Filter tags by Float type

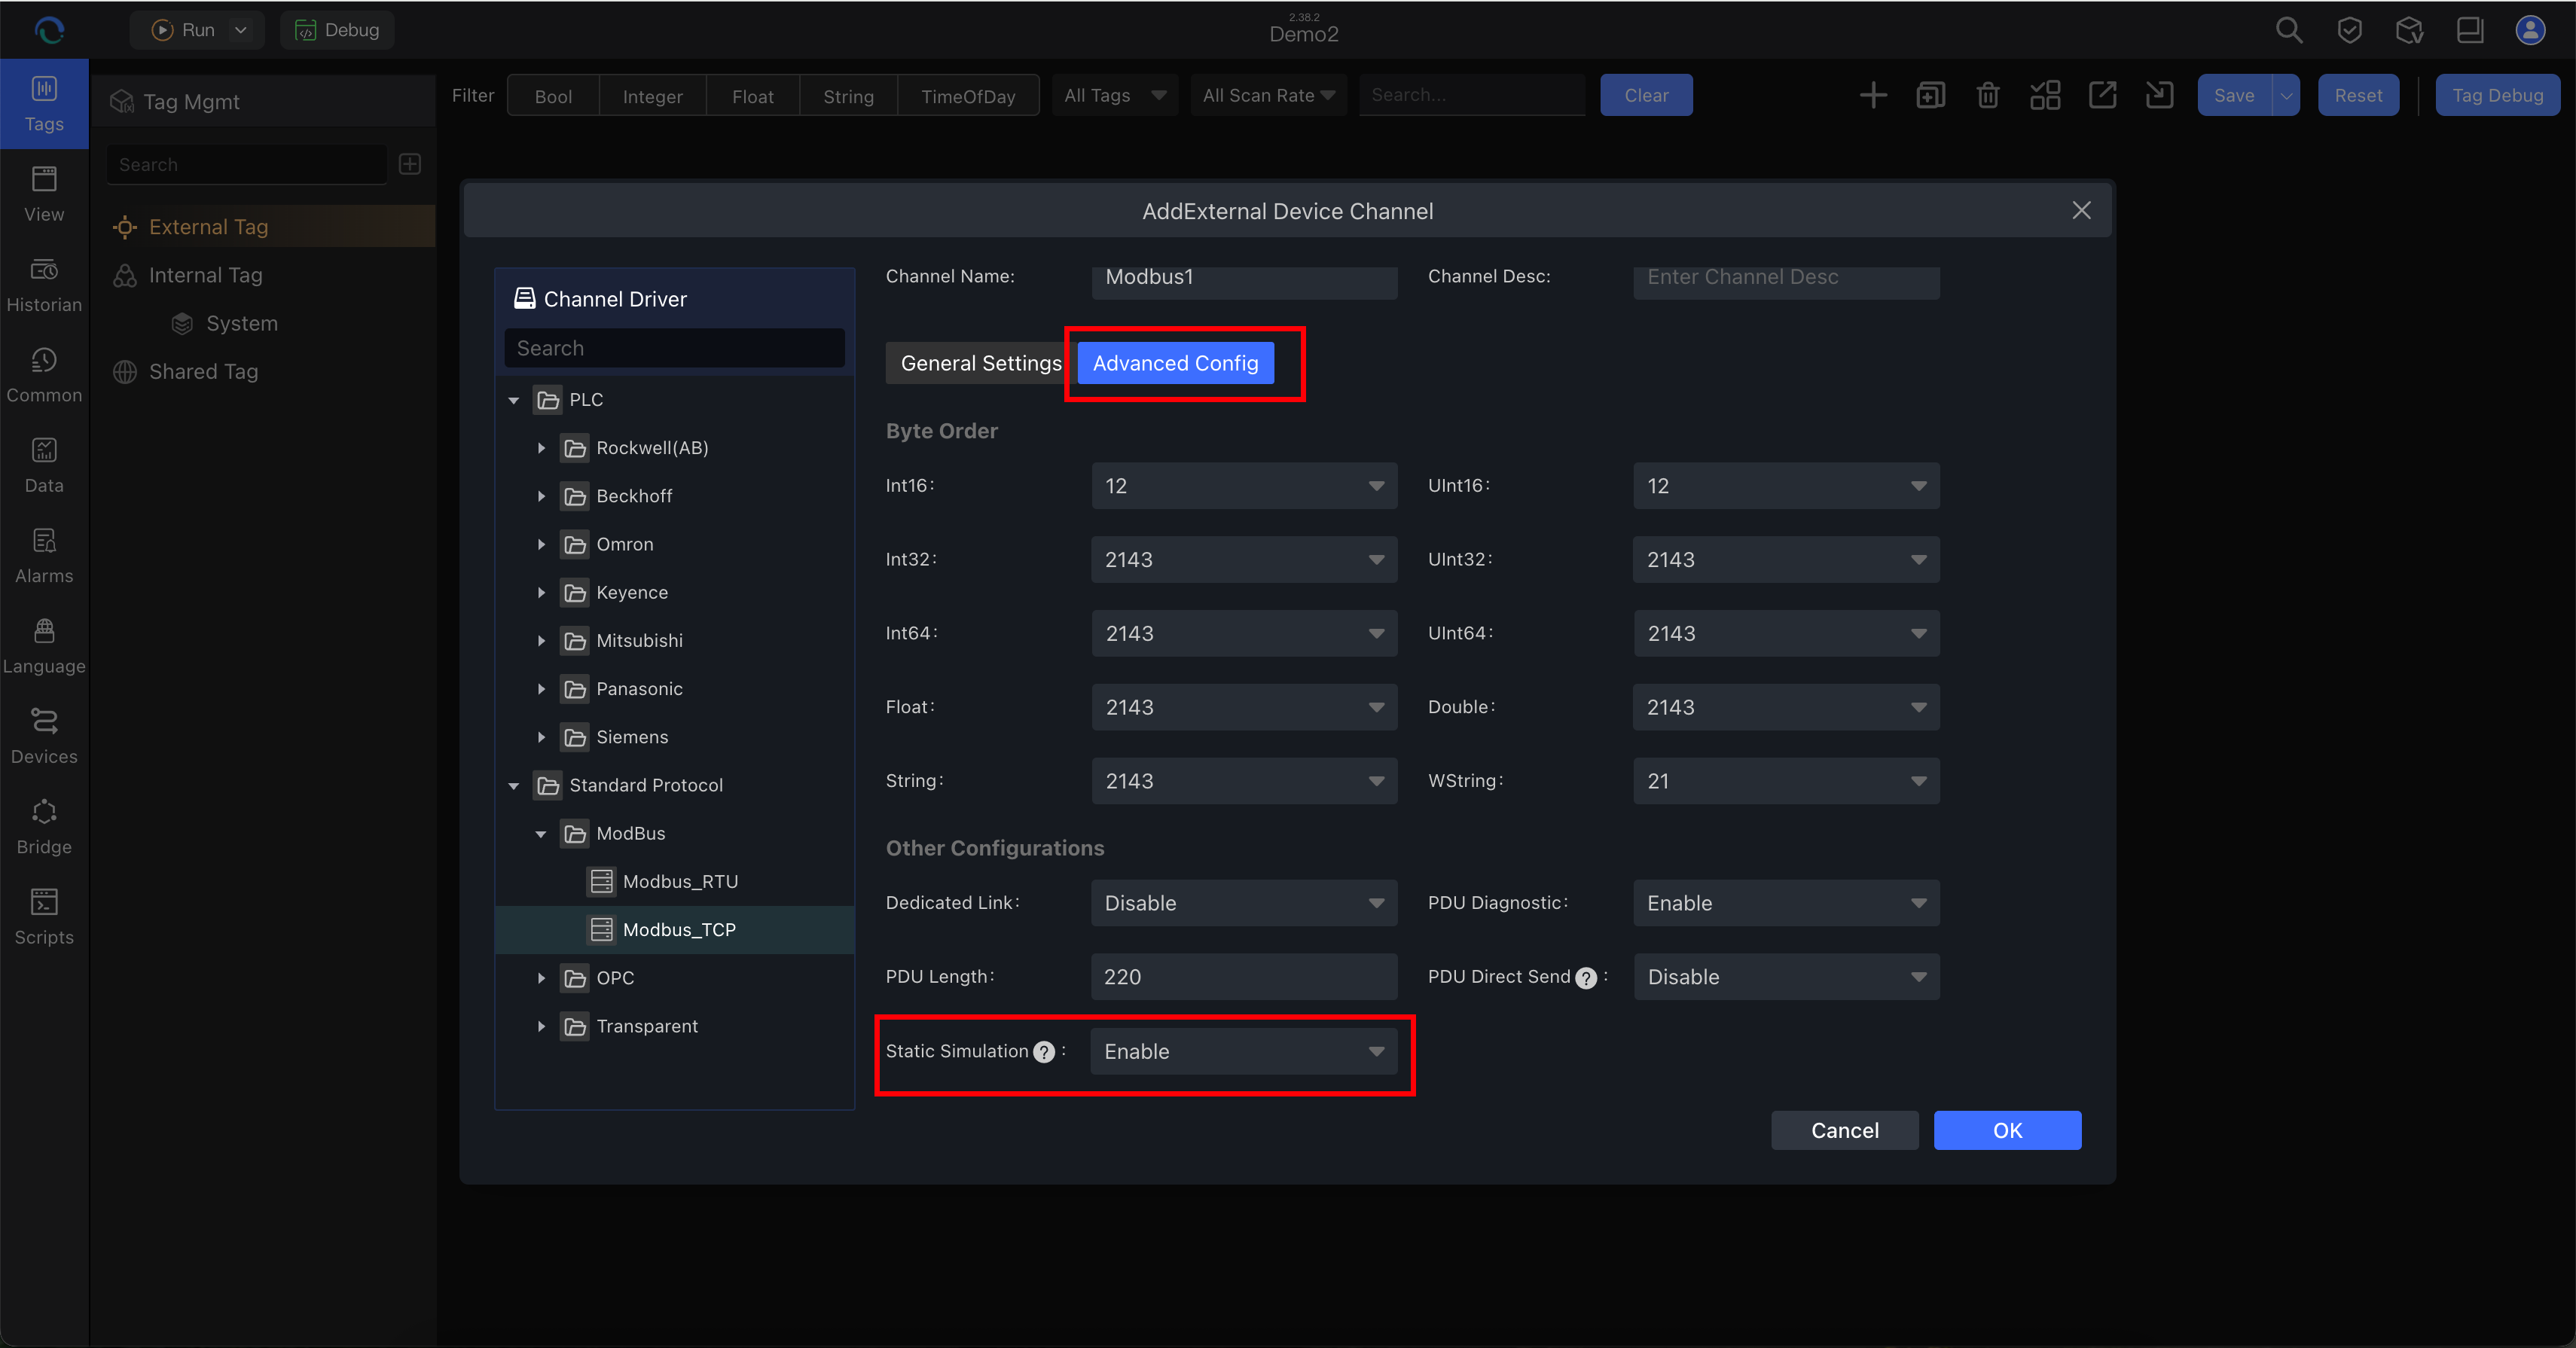tap(752, 96)
